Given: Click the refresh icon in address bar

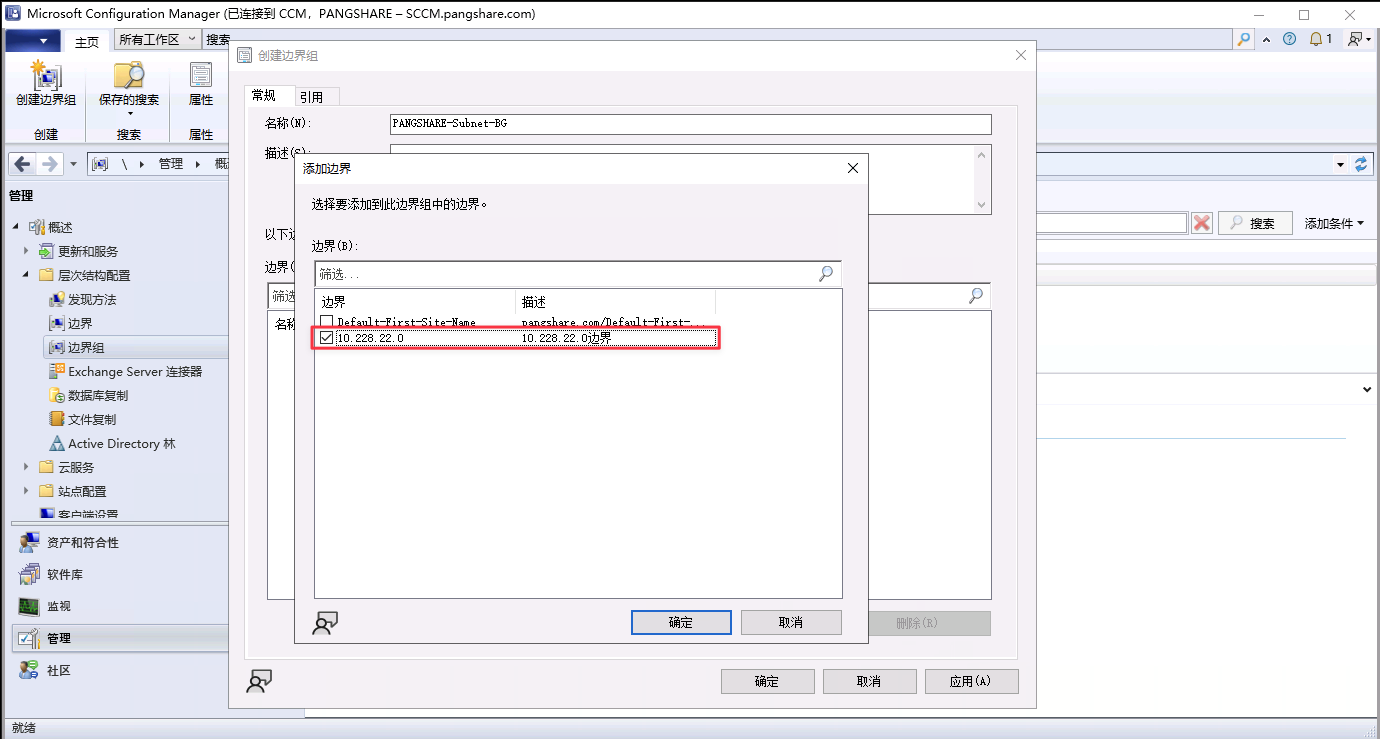Looking at the screenshot, I should (1360, 164).
